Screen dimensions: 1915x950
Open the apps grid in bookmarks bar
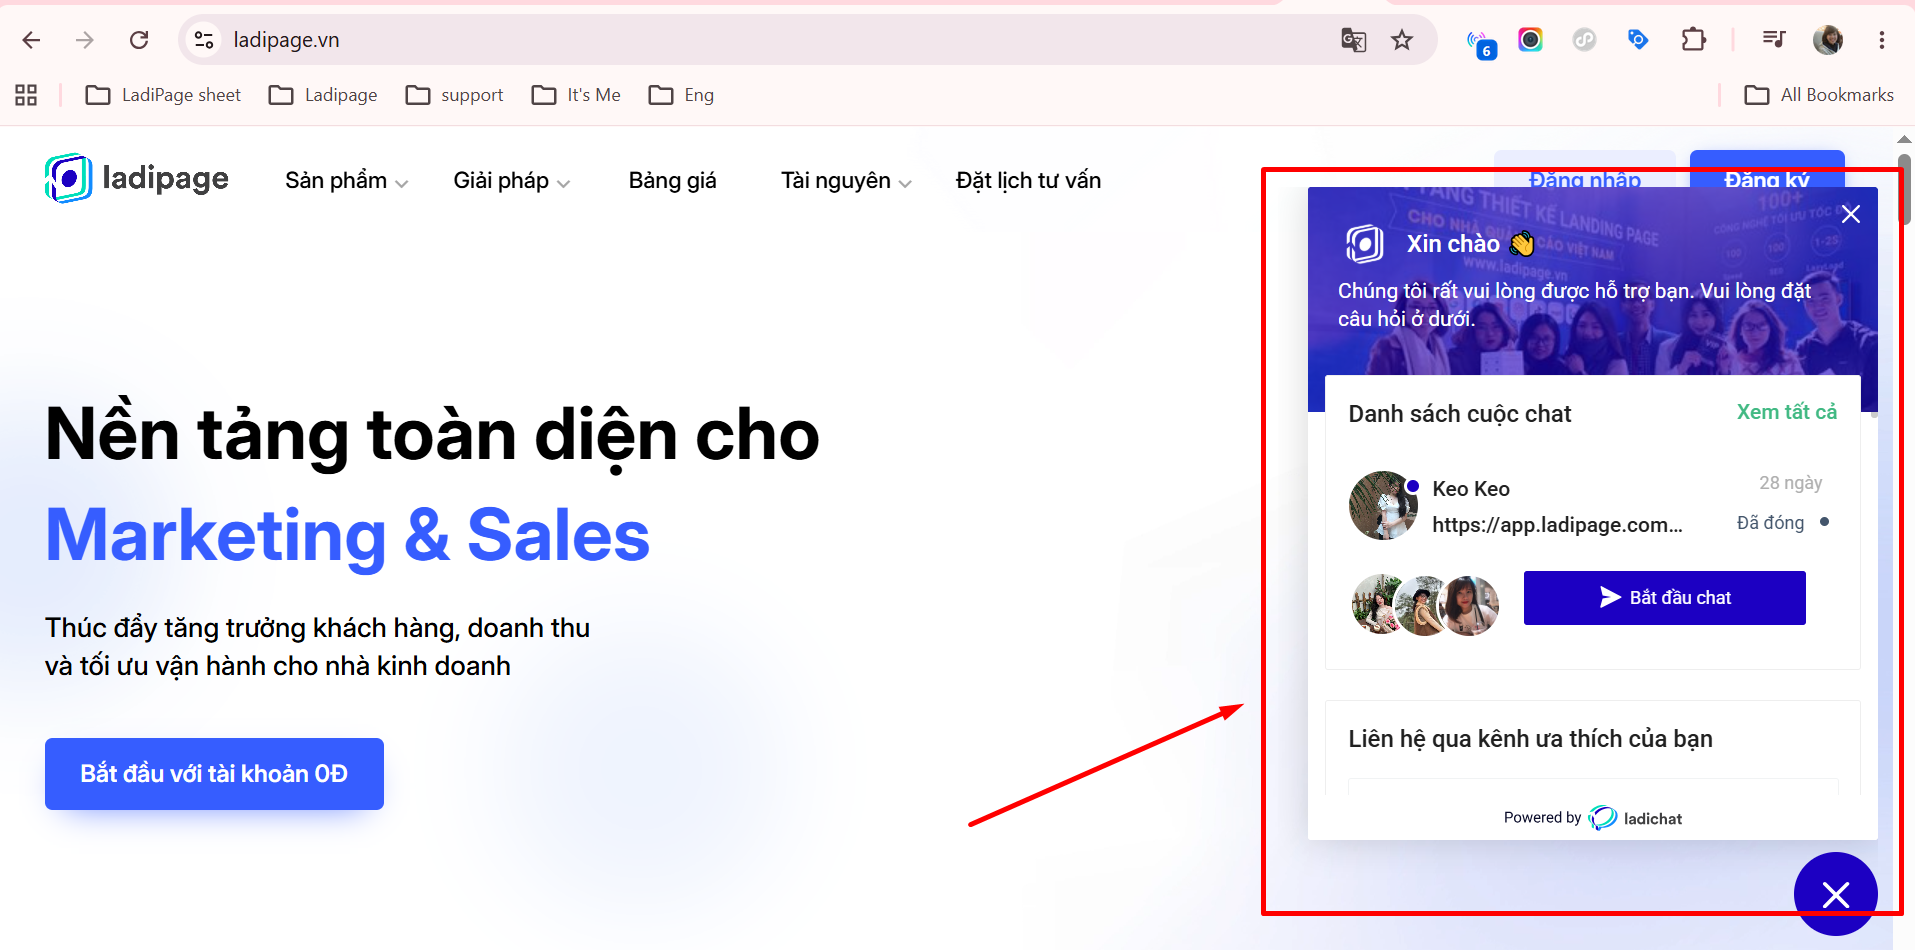click(x=26, y=95)
